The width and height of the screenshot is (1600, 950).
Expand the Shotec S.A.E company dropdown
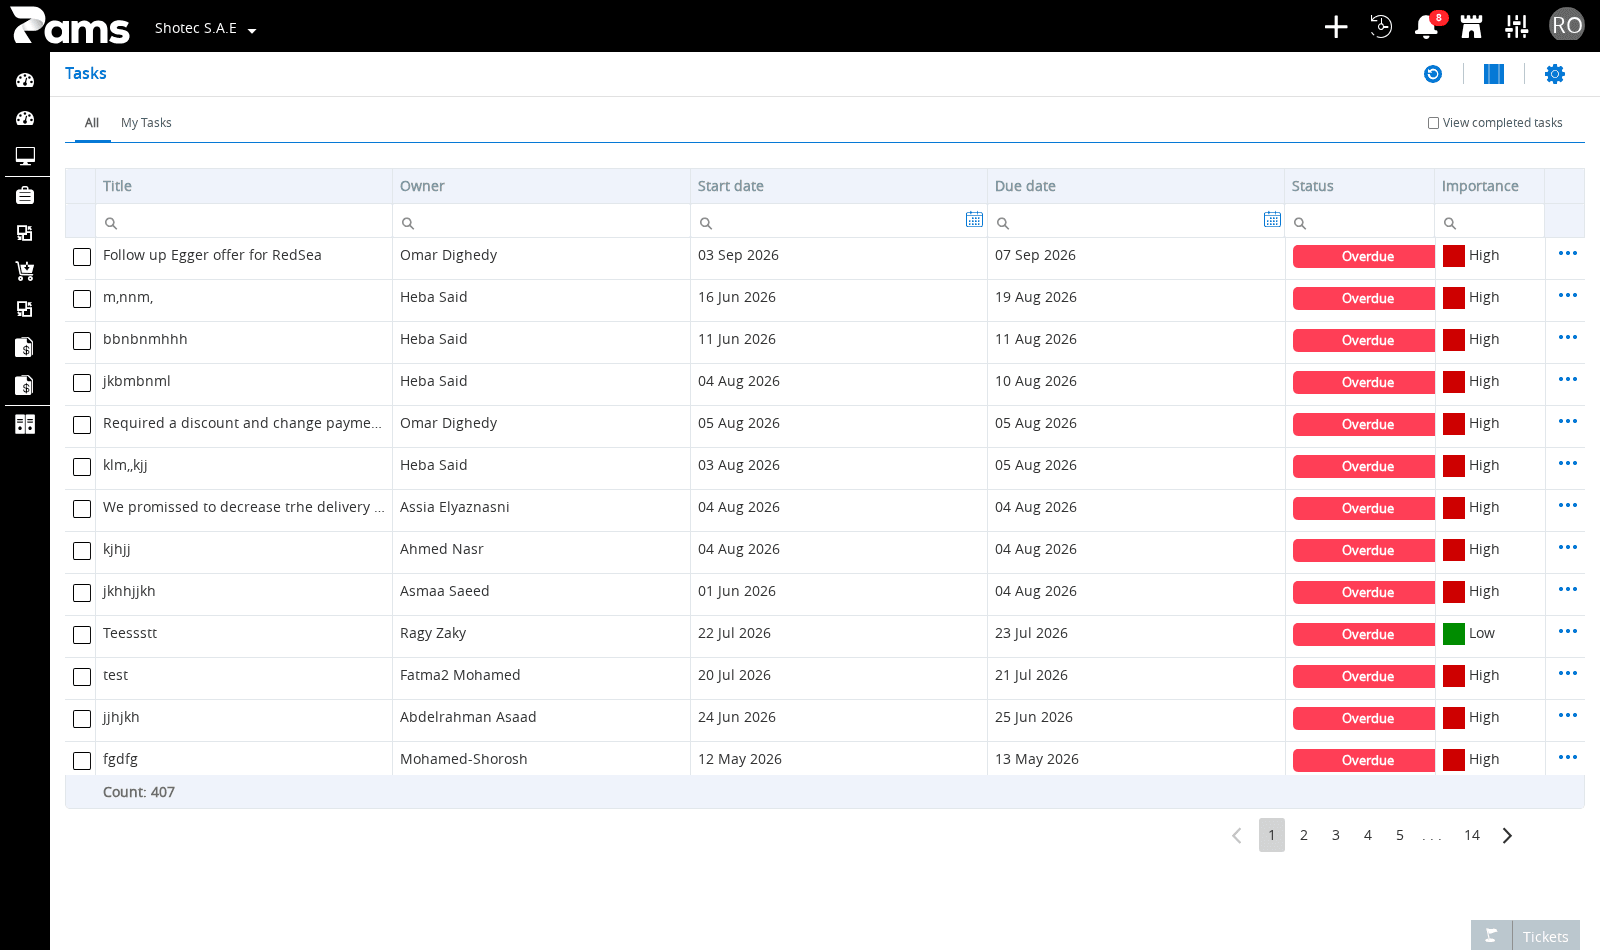(205, 29)
